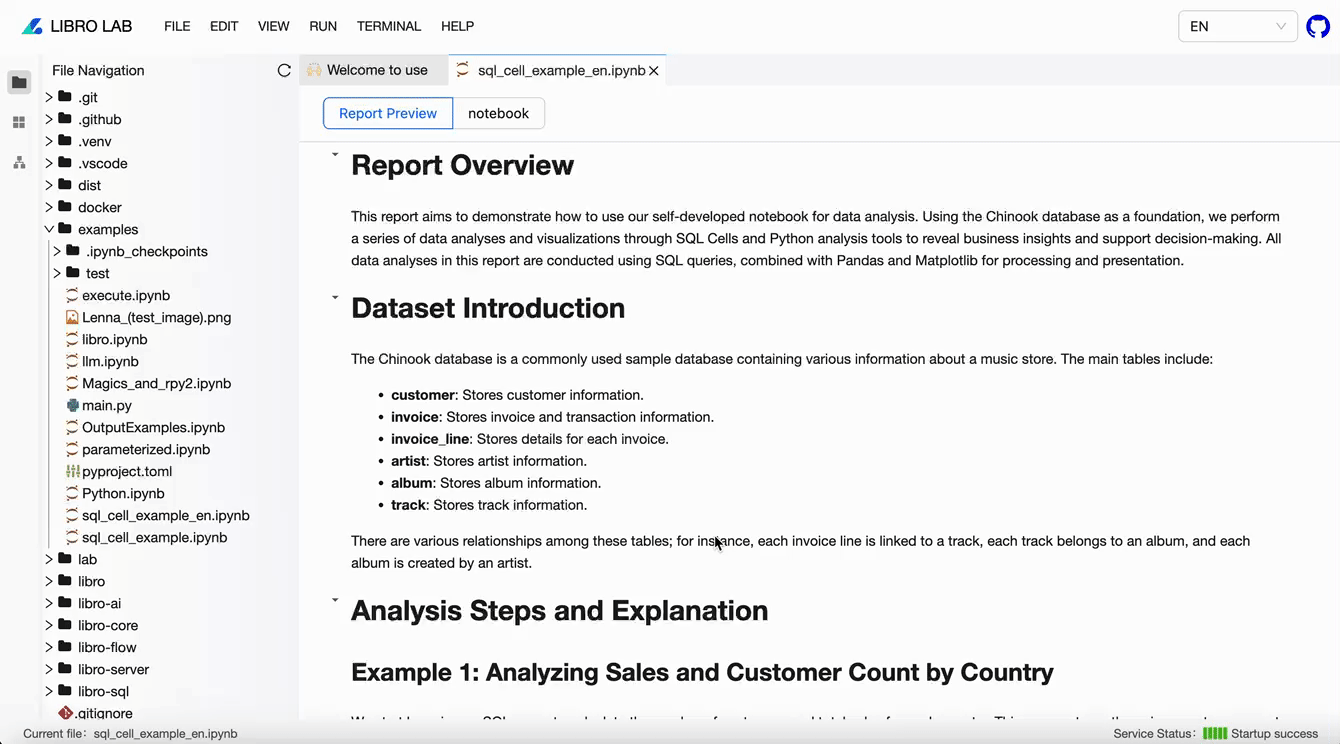Open the HELP menu
The image size is (1340, 744).
tap(458, 26)
